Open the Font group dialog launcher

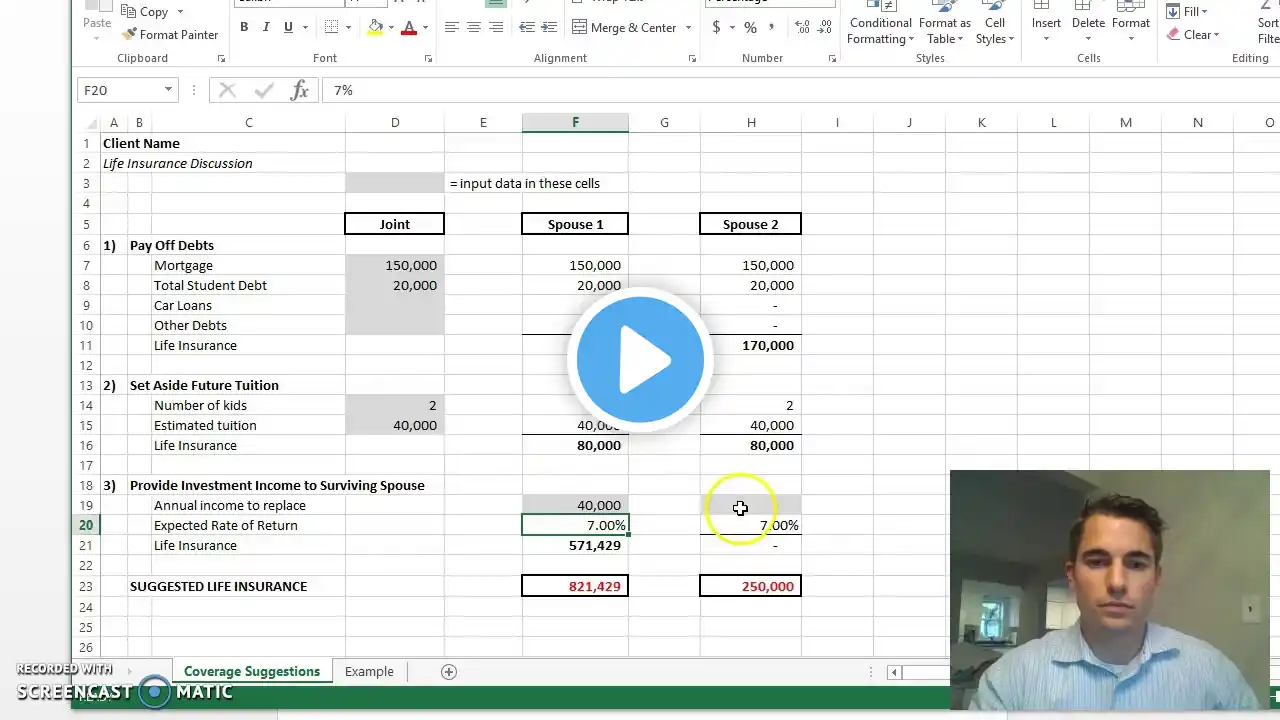tap(428, 59)
